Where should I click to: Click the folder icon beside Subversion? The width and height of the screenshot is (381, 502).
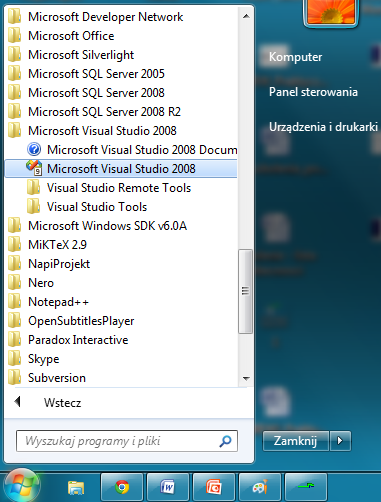point(15,377)
